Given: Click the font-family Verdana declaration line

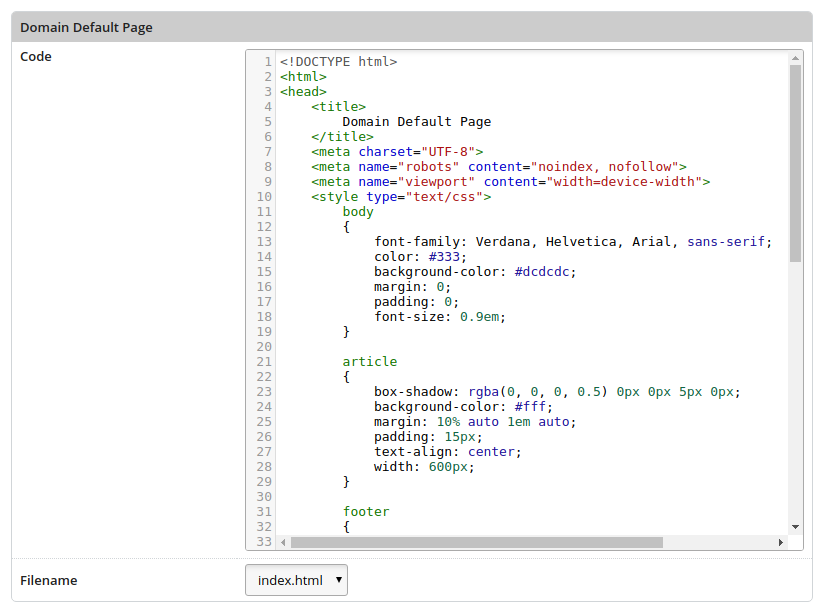Looking at the screenshot, I should pos(573,242).
